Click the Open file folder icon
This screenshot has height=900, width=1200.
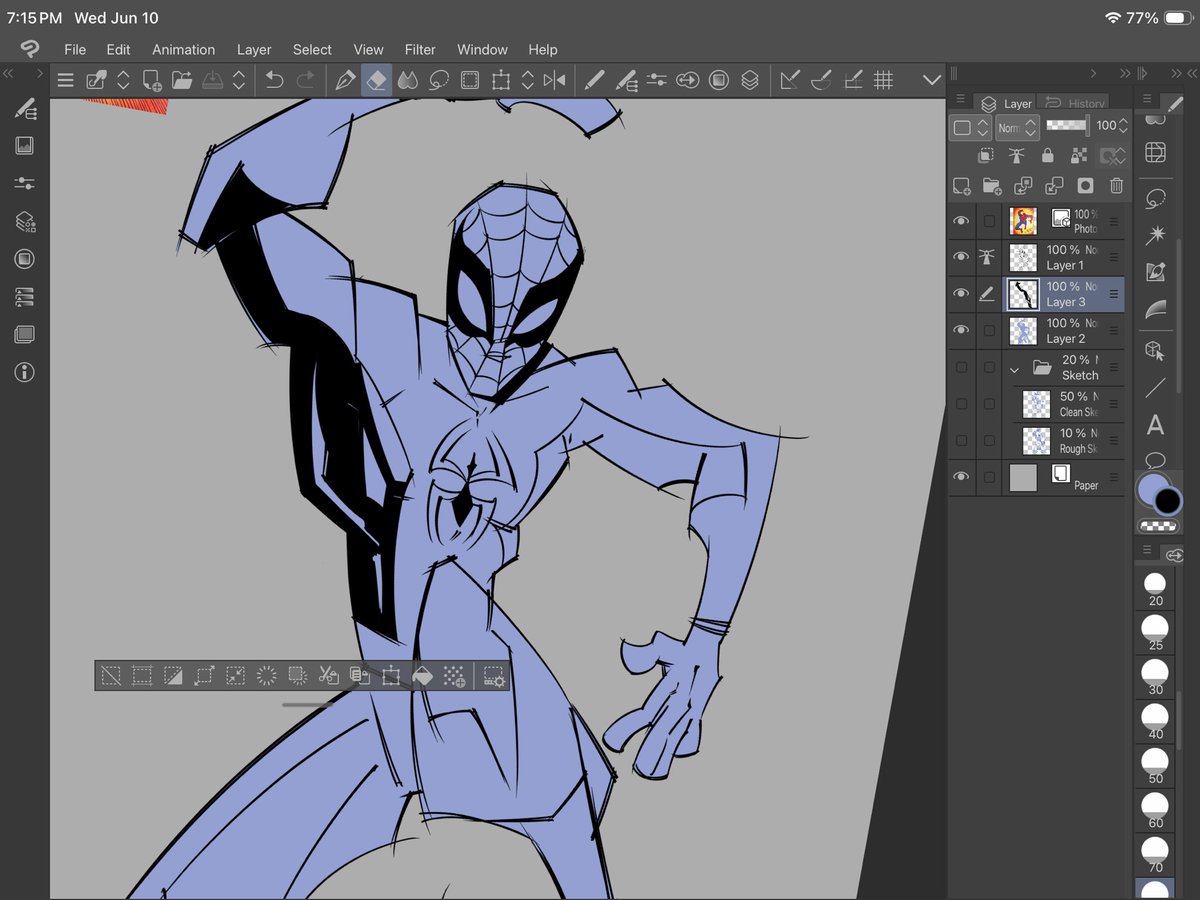click(181, 80)
